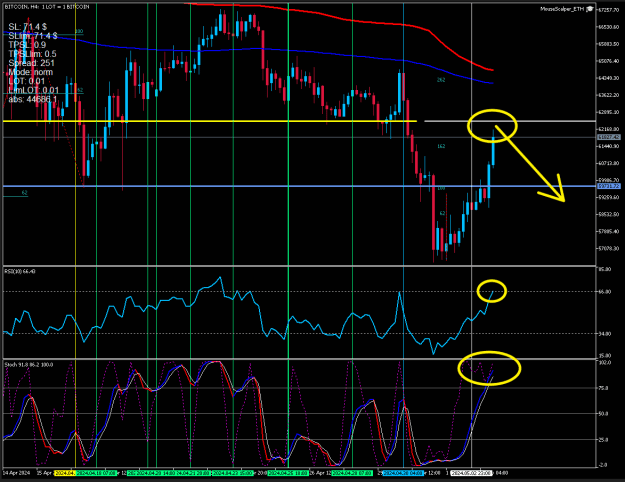Click the '262' Fibonacci level label
Image resolution: width=625 pixels, height=482 pixels.
[x=441, y=80]
